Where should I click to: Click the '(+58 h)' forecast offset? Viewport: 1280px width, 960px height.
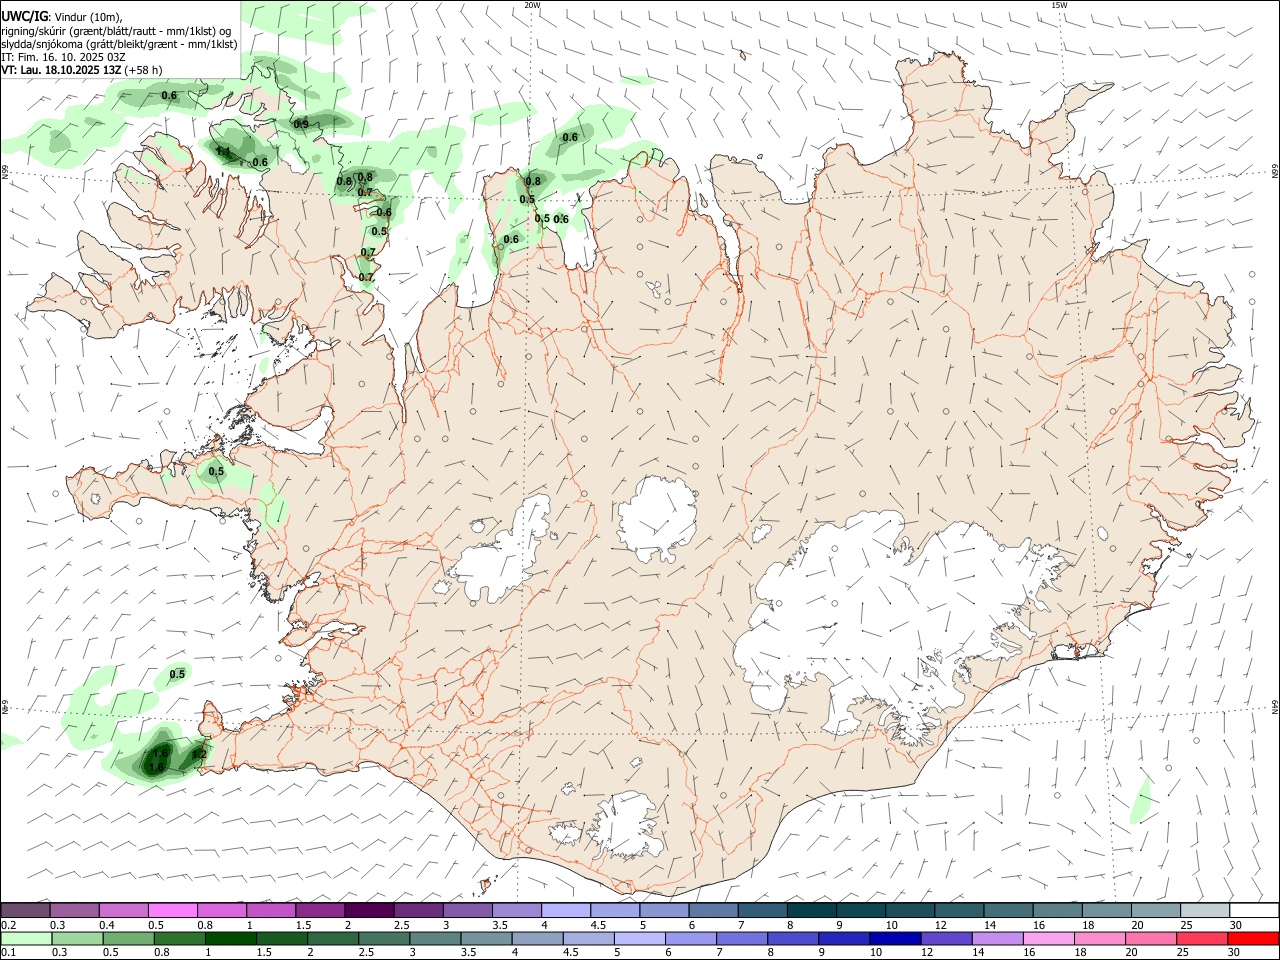pyautogui.click(x=144, y=70)
